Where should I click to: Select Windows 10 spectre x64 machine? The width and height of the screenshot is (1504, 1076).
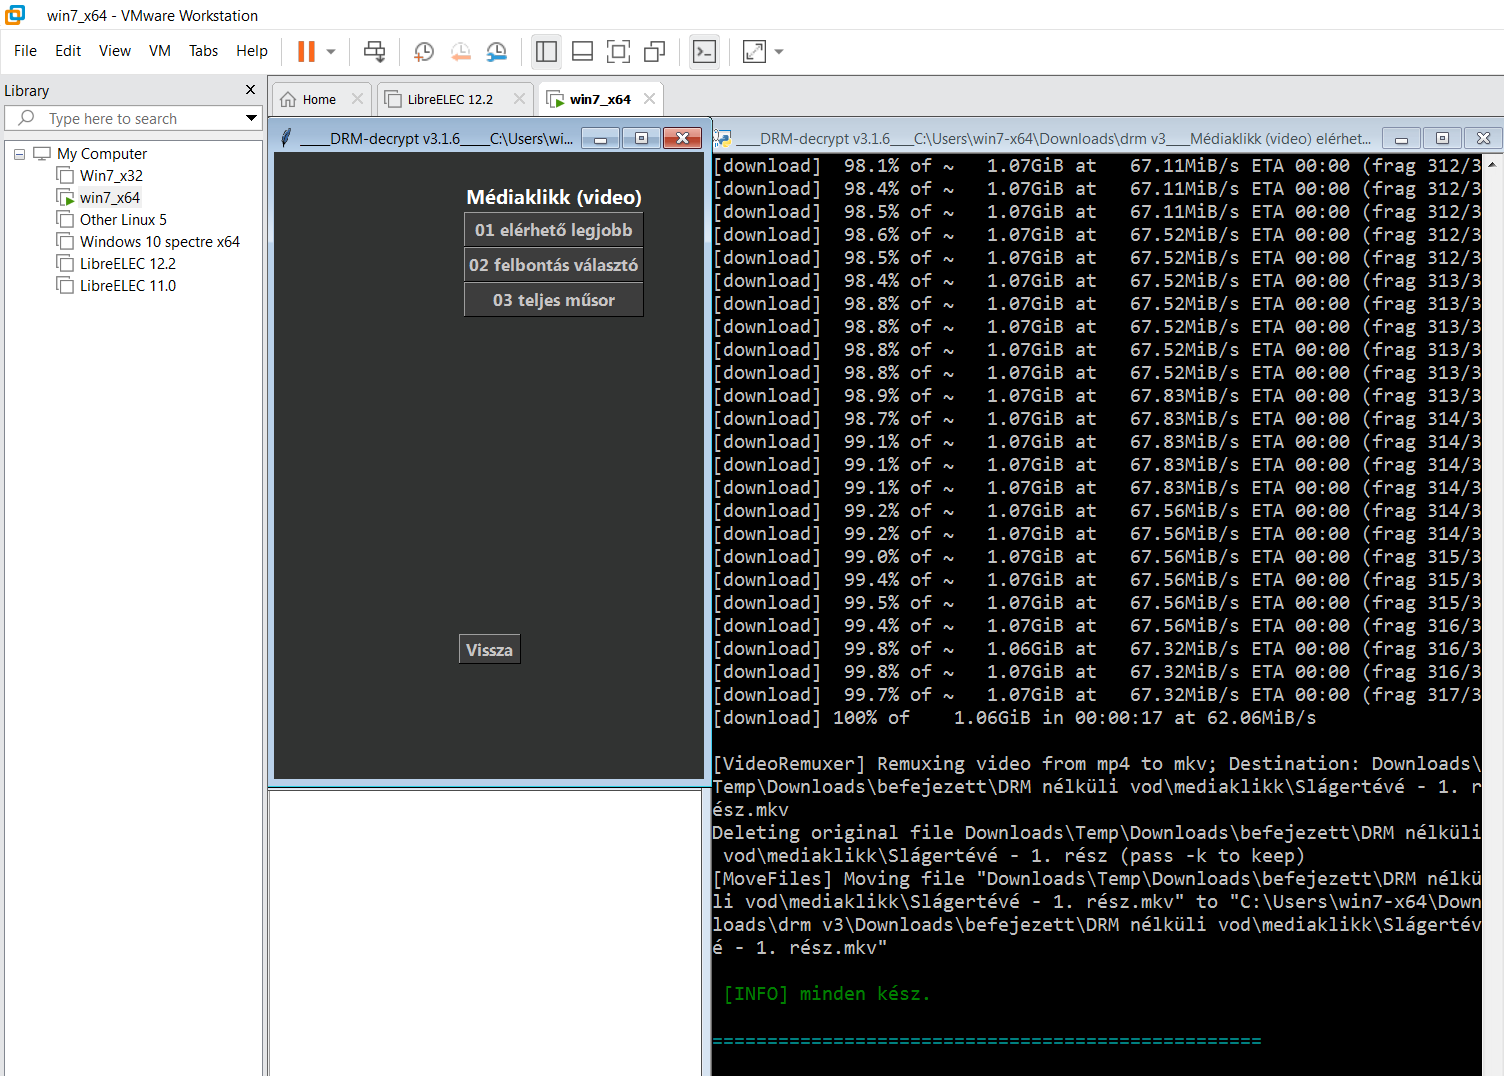(x=160, y=242)
